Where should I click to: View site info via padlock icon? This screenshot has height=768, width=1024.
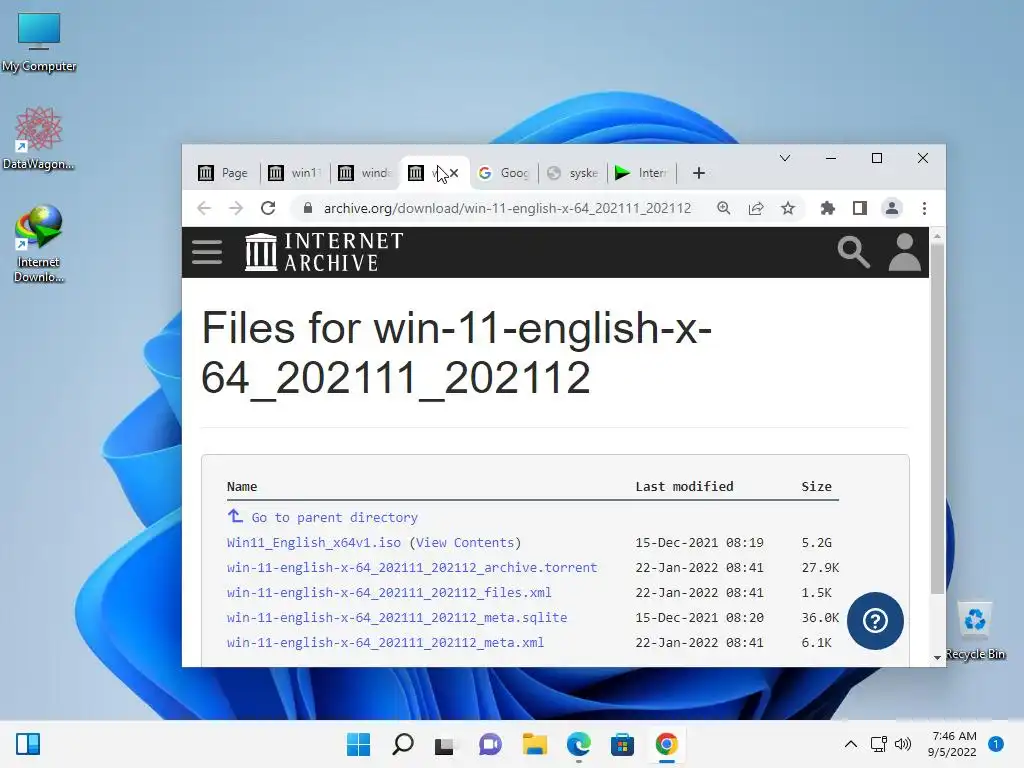pos(308,208)
